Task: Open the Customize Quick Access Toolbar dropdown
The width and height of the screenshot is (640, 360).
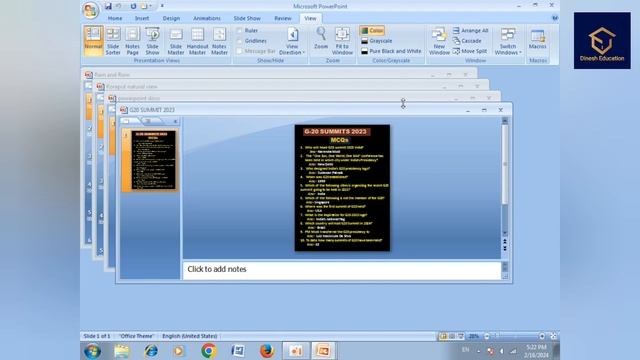Action: (x=162, y=6)
